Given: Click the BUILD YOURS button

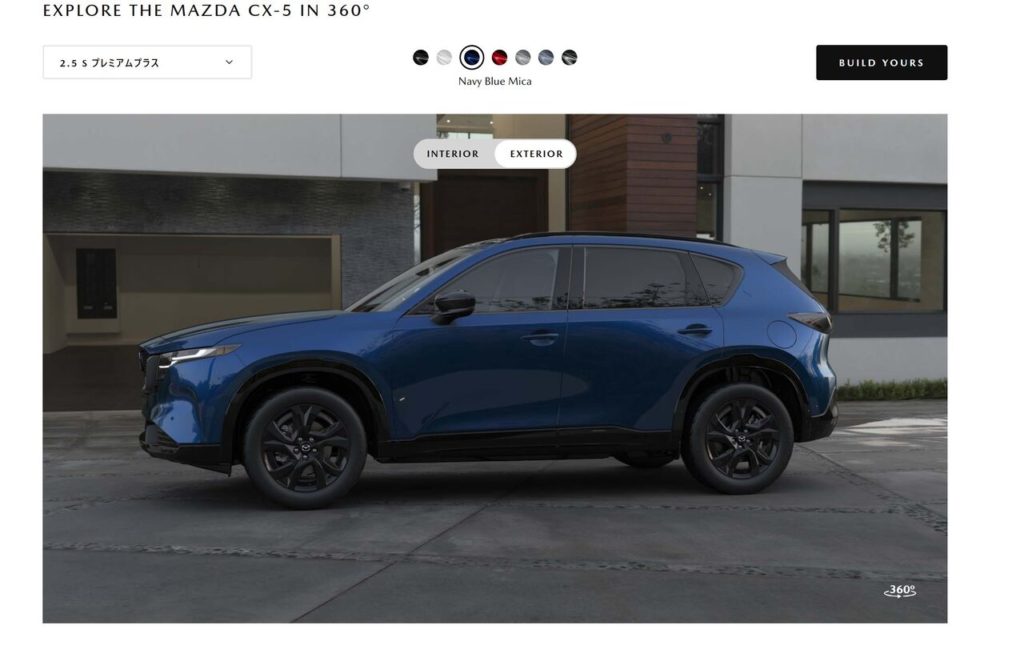Looking at the screenshot, I should tap(882, 63).
